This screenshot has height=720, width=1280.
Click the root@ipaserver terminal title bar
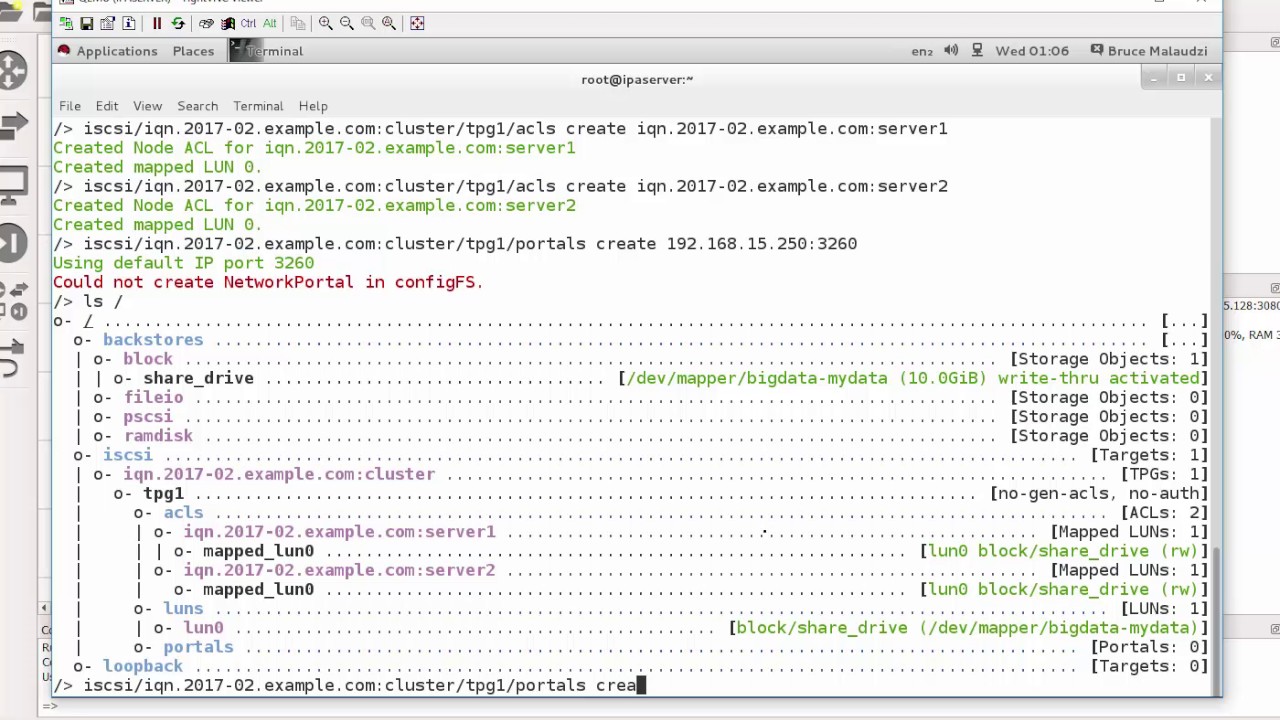pos(637,79)
